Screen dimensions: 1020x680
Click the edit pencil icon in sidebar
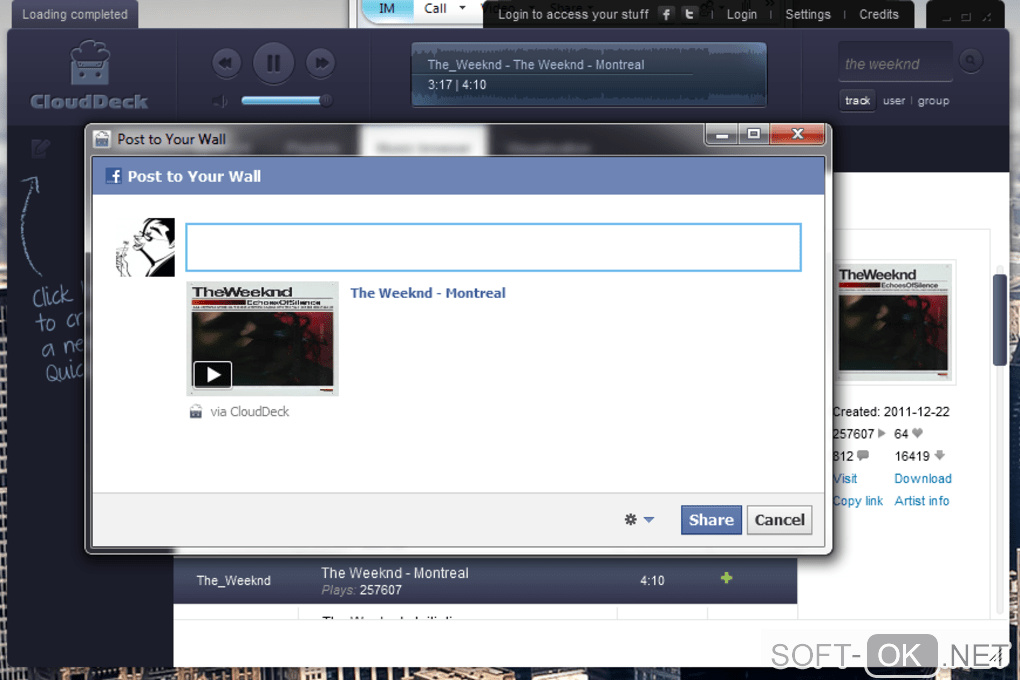(40, 149)
